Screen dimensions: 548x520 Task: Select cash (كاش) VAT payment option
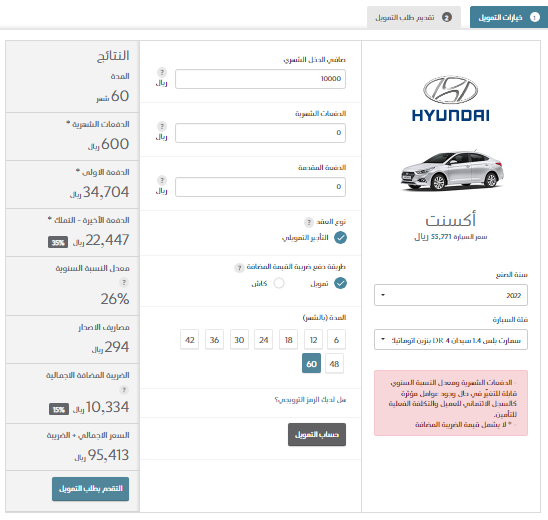279,283
